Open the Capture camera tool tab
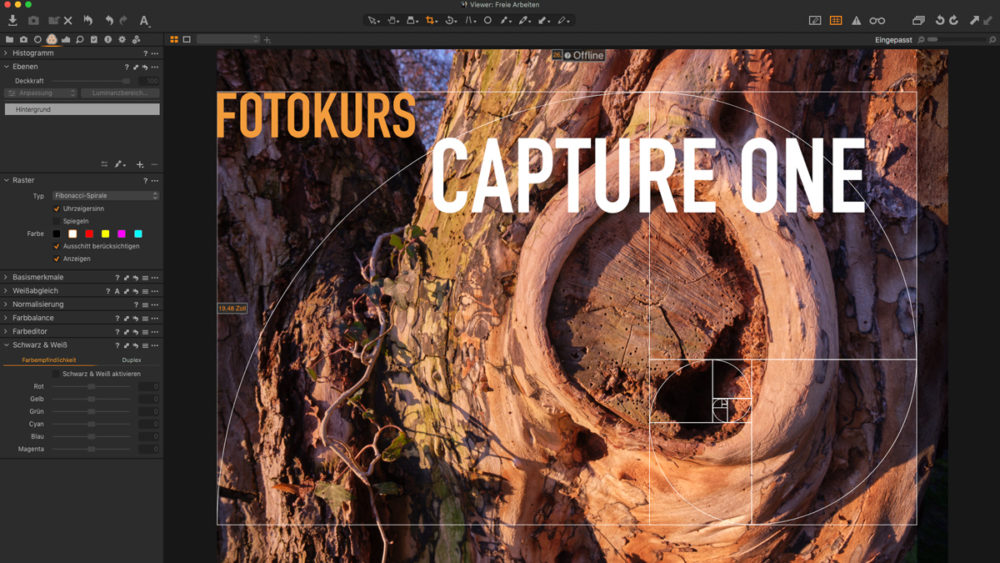The image size is (1000, 563). pos(24,40)
